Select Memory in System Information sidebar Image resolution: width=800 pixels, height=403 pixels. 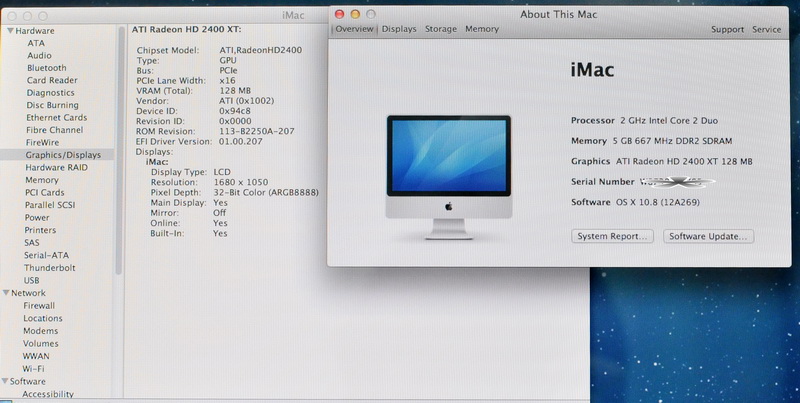click(42, 180)
